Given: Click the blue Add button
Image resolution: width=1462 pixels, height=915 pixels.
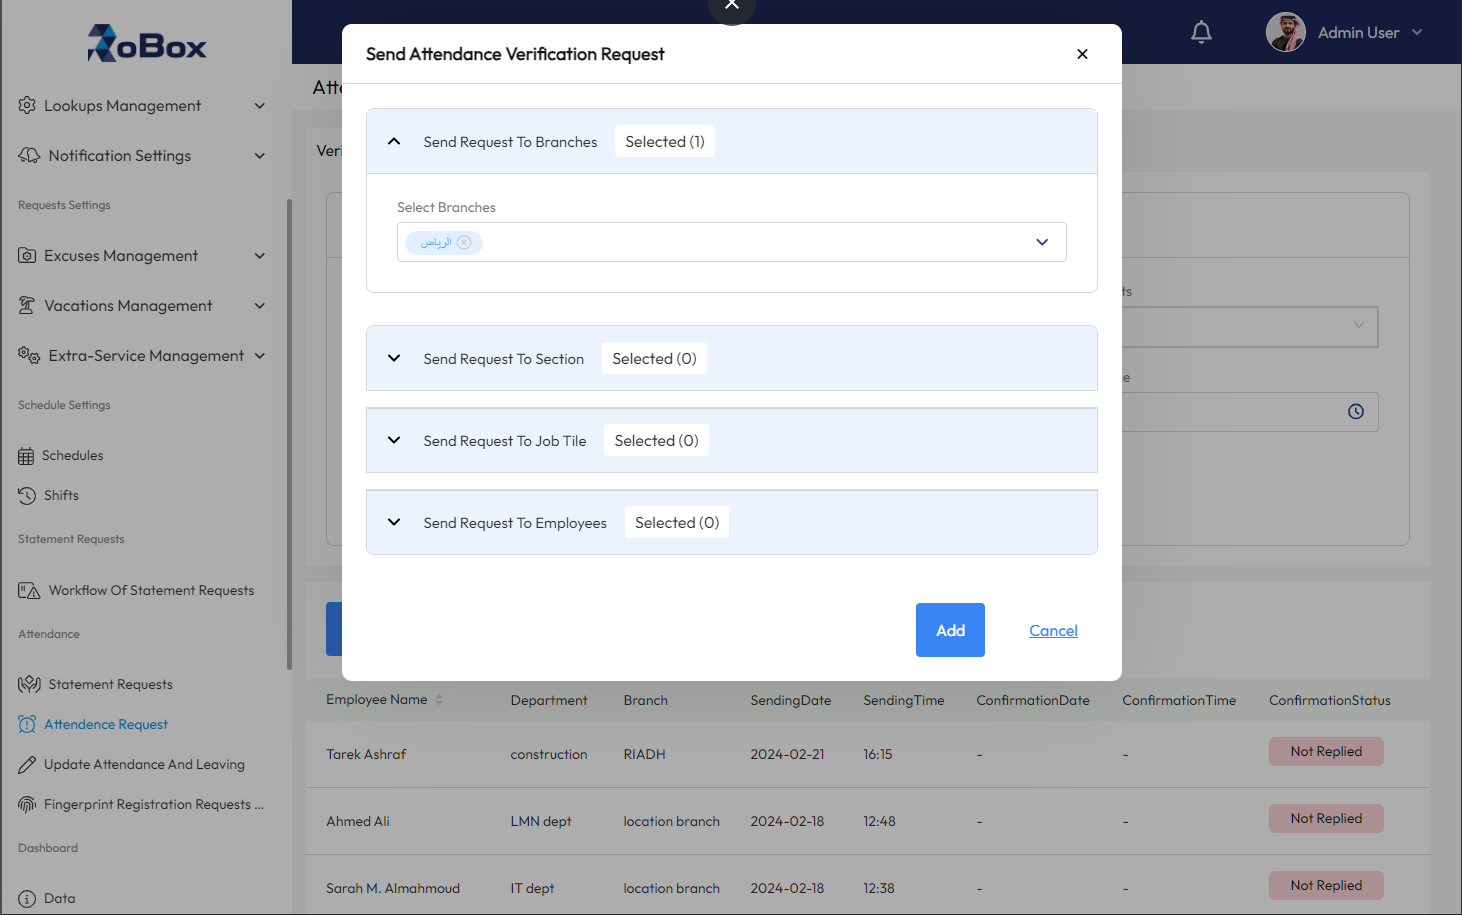Looking at the screenshot, I should click(x=950, y=630).
